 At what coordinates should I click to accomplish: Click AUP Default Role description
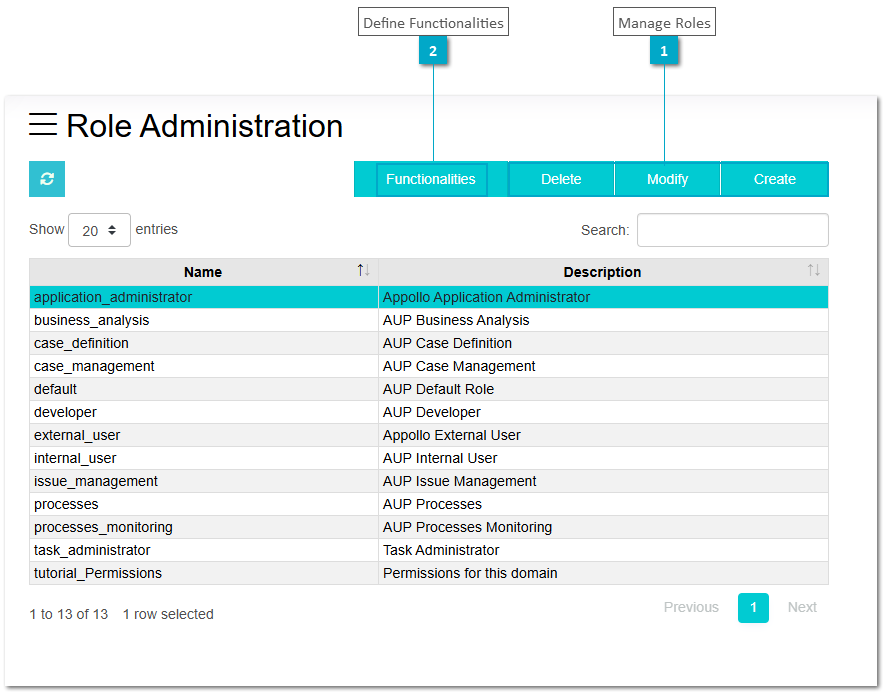click(x=603, y=389)
